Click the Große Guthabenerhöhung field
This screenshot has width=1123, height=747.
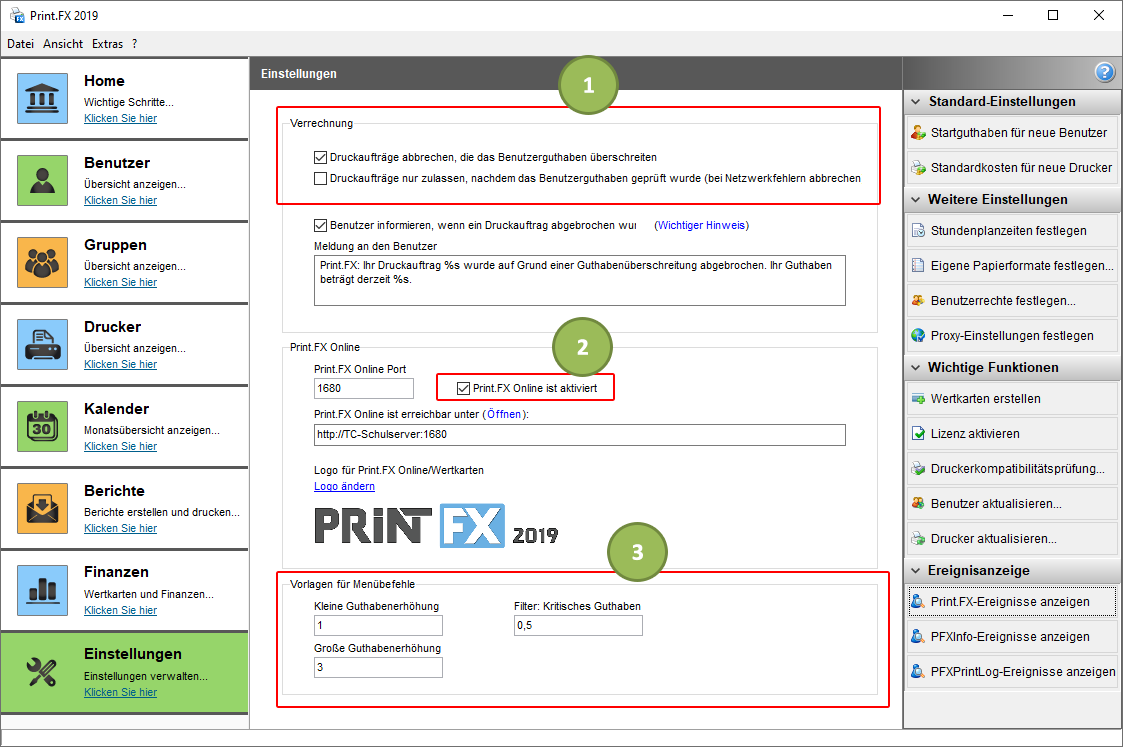tap(378, 668)
